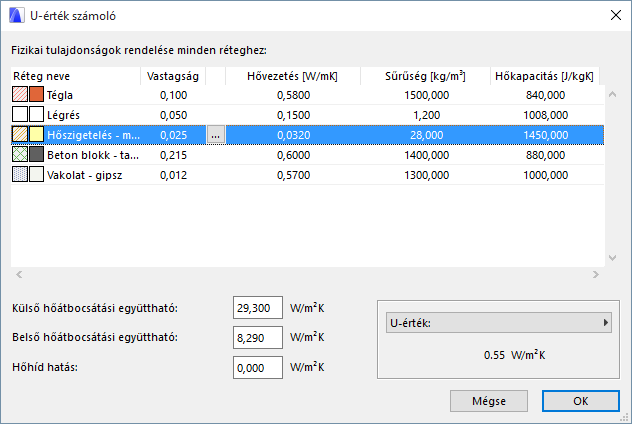
Task: Click Beton blokk thickness value 0,215
Action: 173,155
